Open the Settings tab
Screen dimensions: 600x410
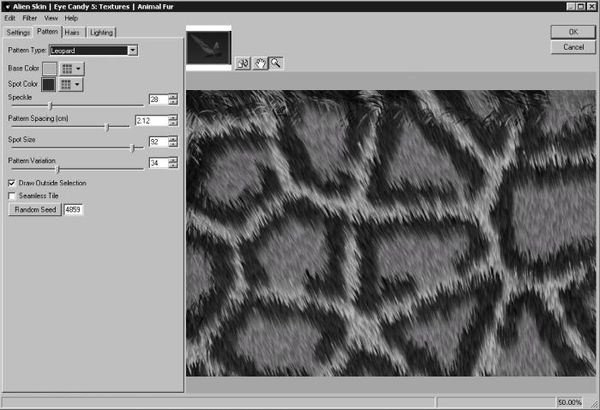(20, 33)
